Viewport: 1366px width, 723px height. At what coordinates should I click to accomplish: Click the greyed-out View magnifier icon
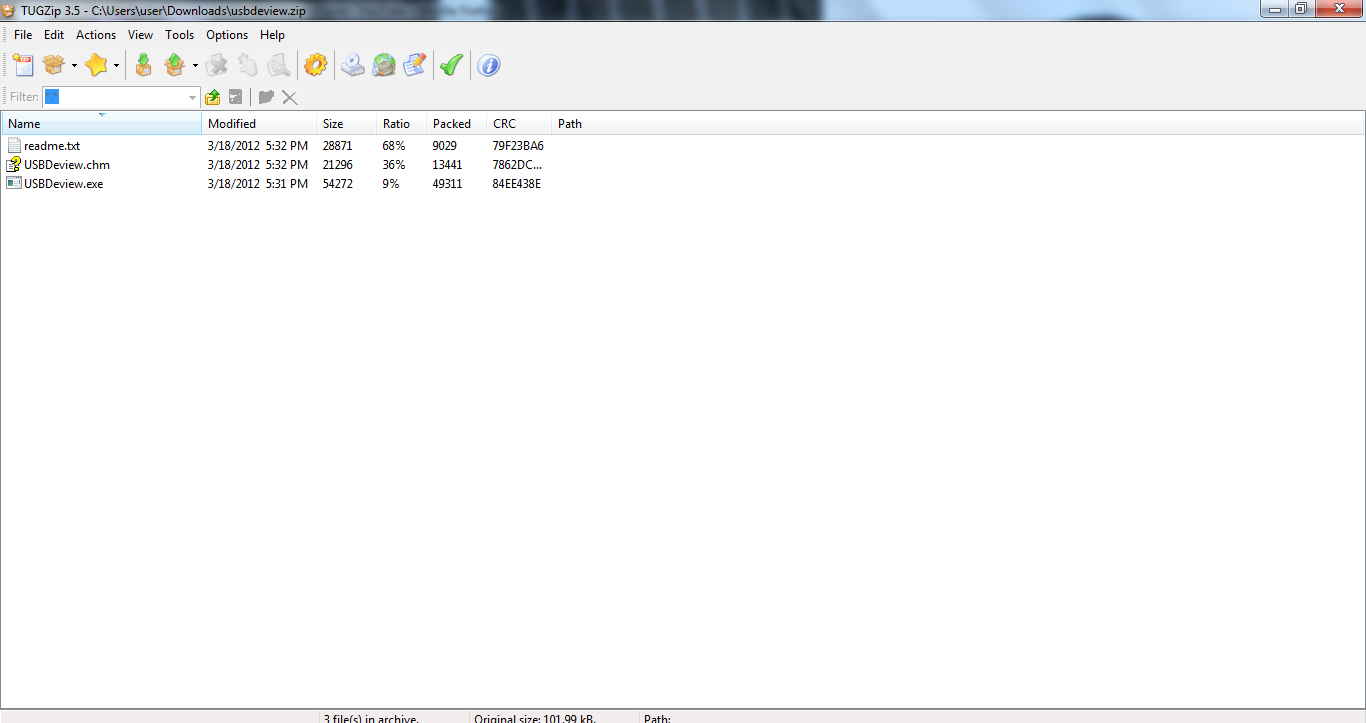278,66
